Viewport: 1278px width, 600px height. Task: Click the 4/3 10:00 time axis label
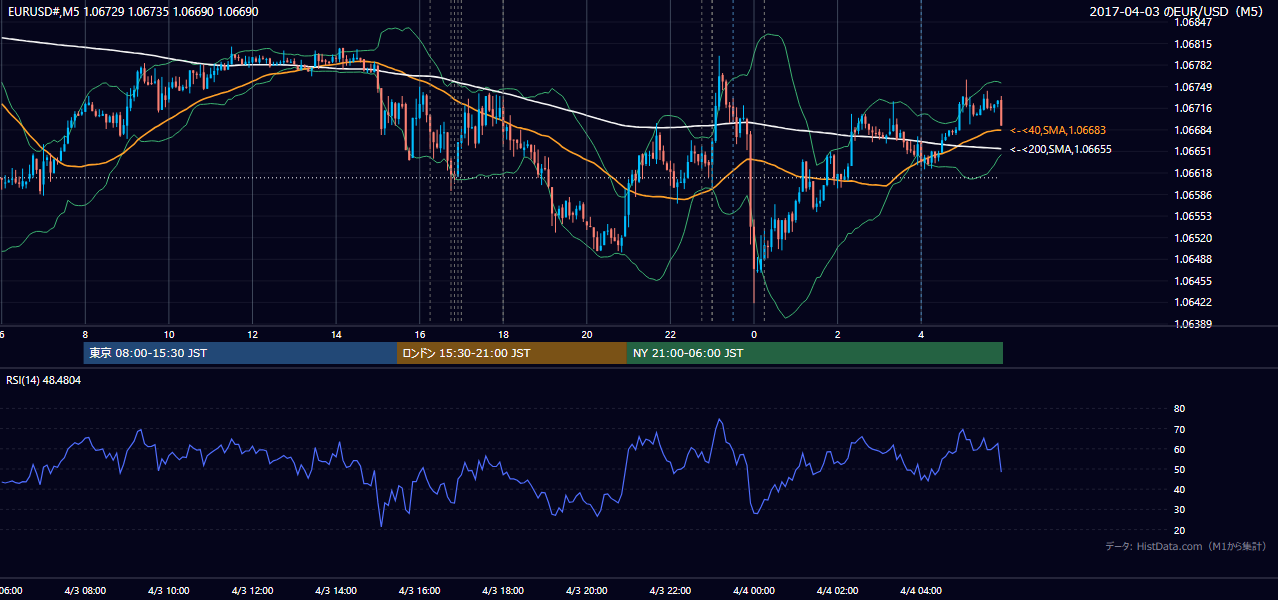click(169, 591)
